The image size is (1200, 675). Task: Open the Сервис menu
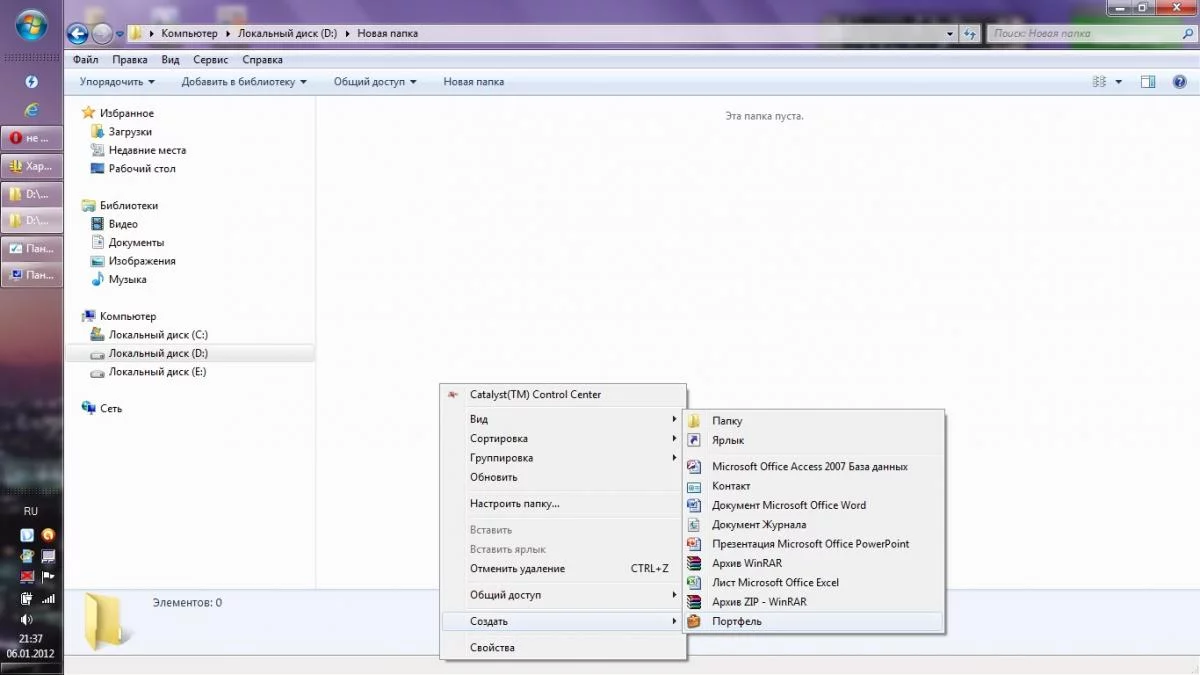(x=210, y=60)
